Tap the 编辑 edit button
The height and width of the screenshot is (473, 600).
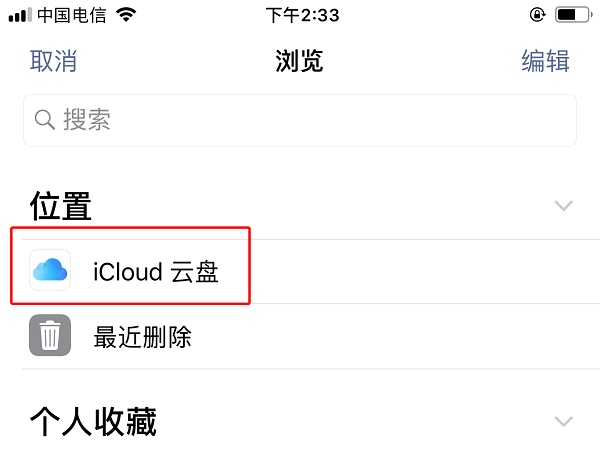(x=546, y=61)
